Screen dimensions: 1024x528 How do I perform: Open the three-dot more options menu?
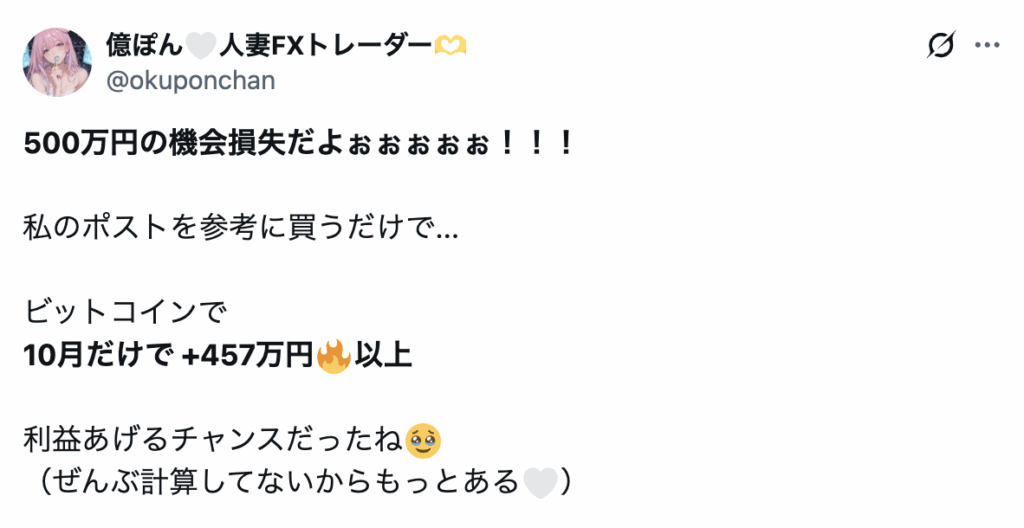click(987, 45)
